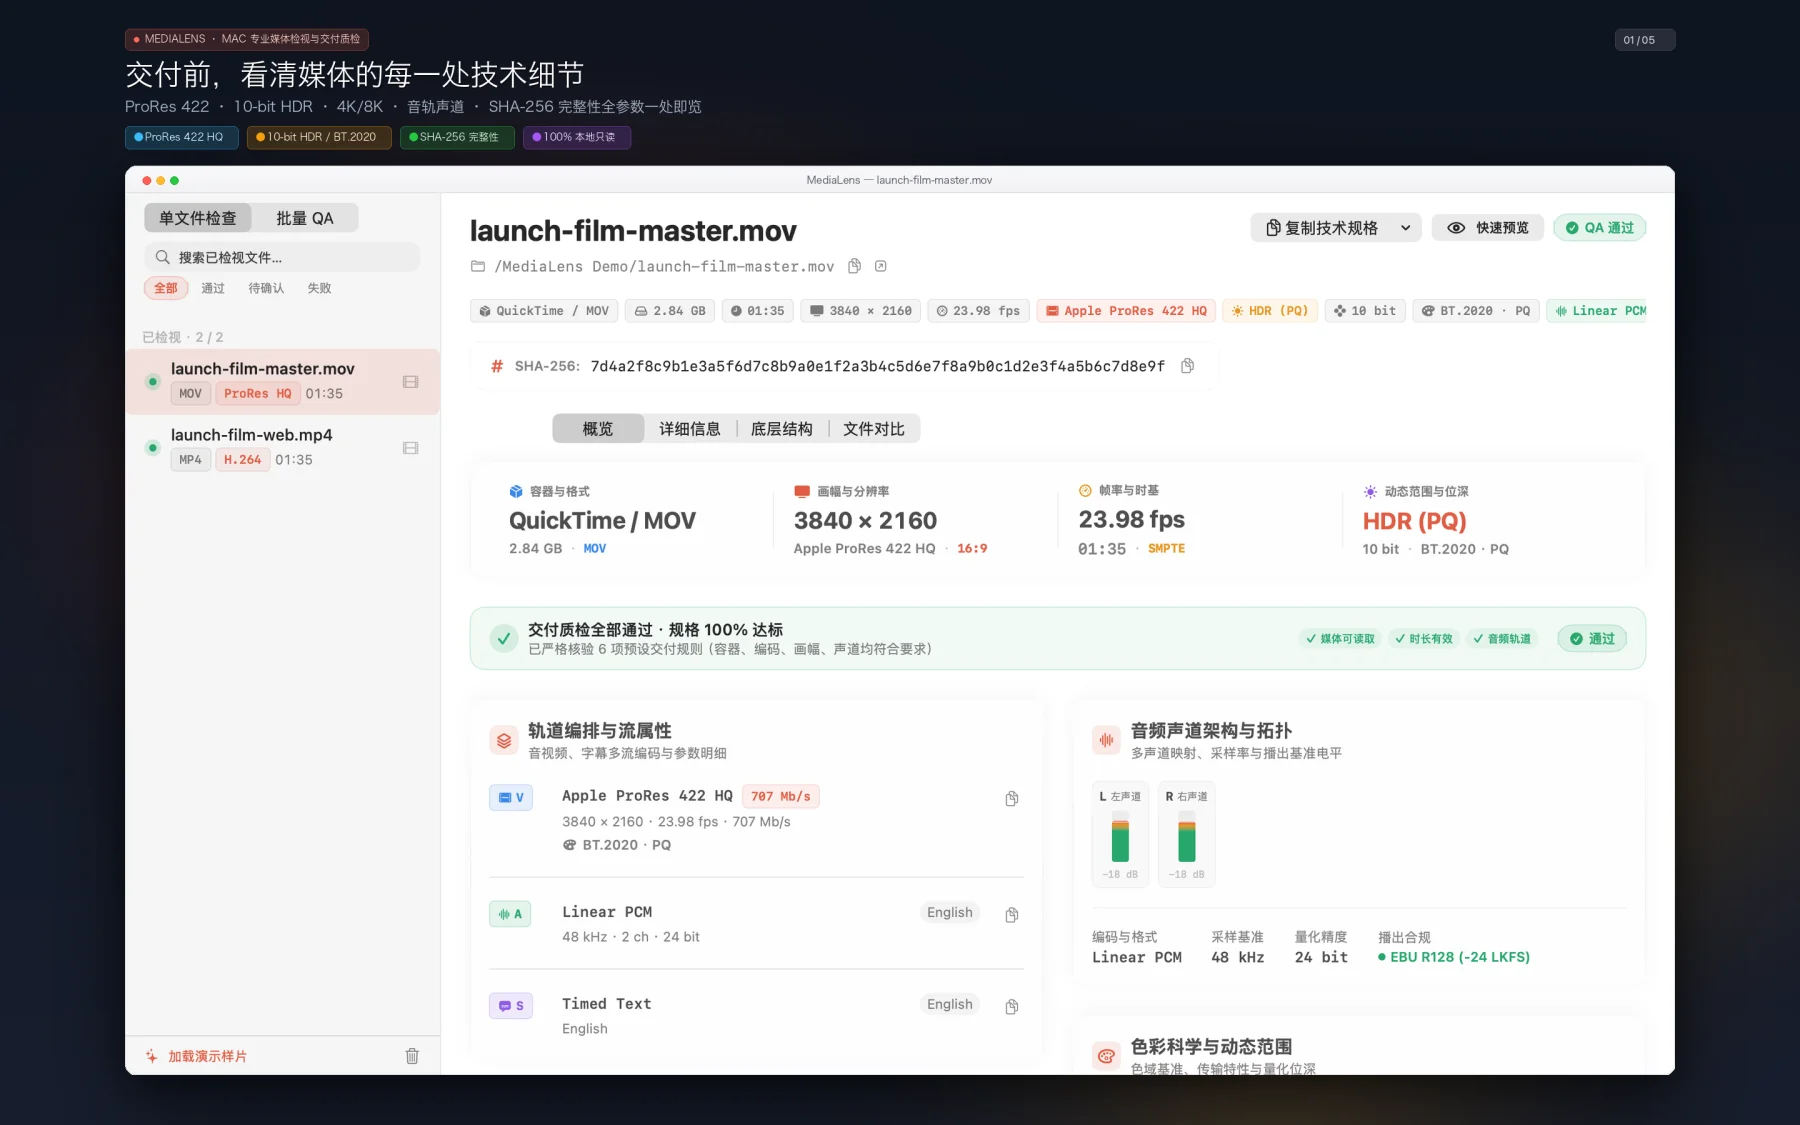Copy the SHA-256 hash value
The image size is (1800, 1125).
[1187, 366]
